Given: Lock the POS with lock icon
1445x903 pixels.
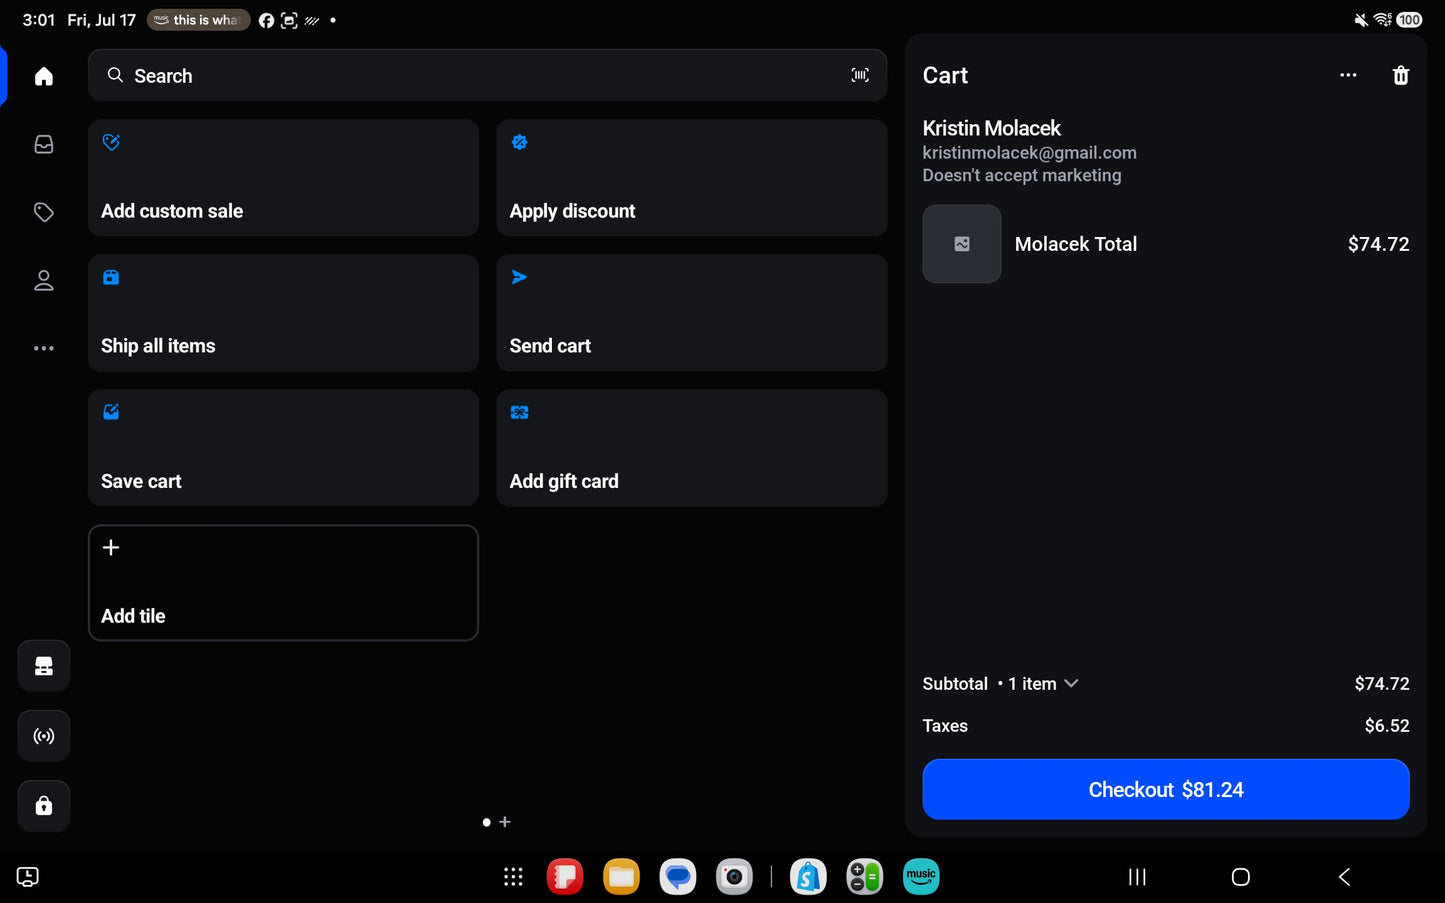Looking at the screenshot, I should (44, 806).
